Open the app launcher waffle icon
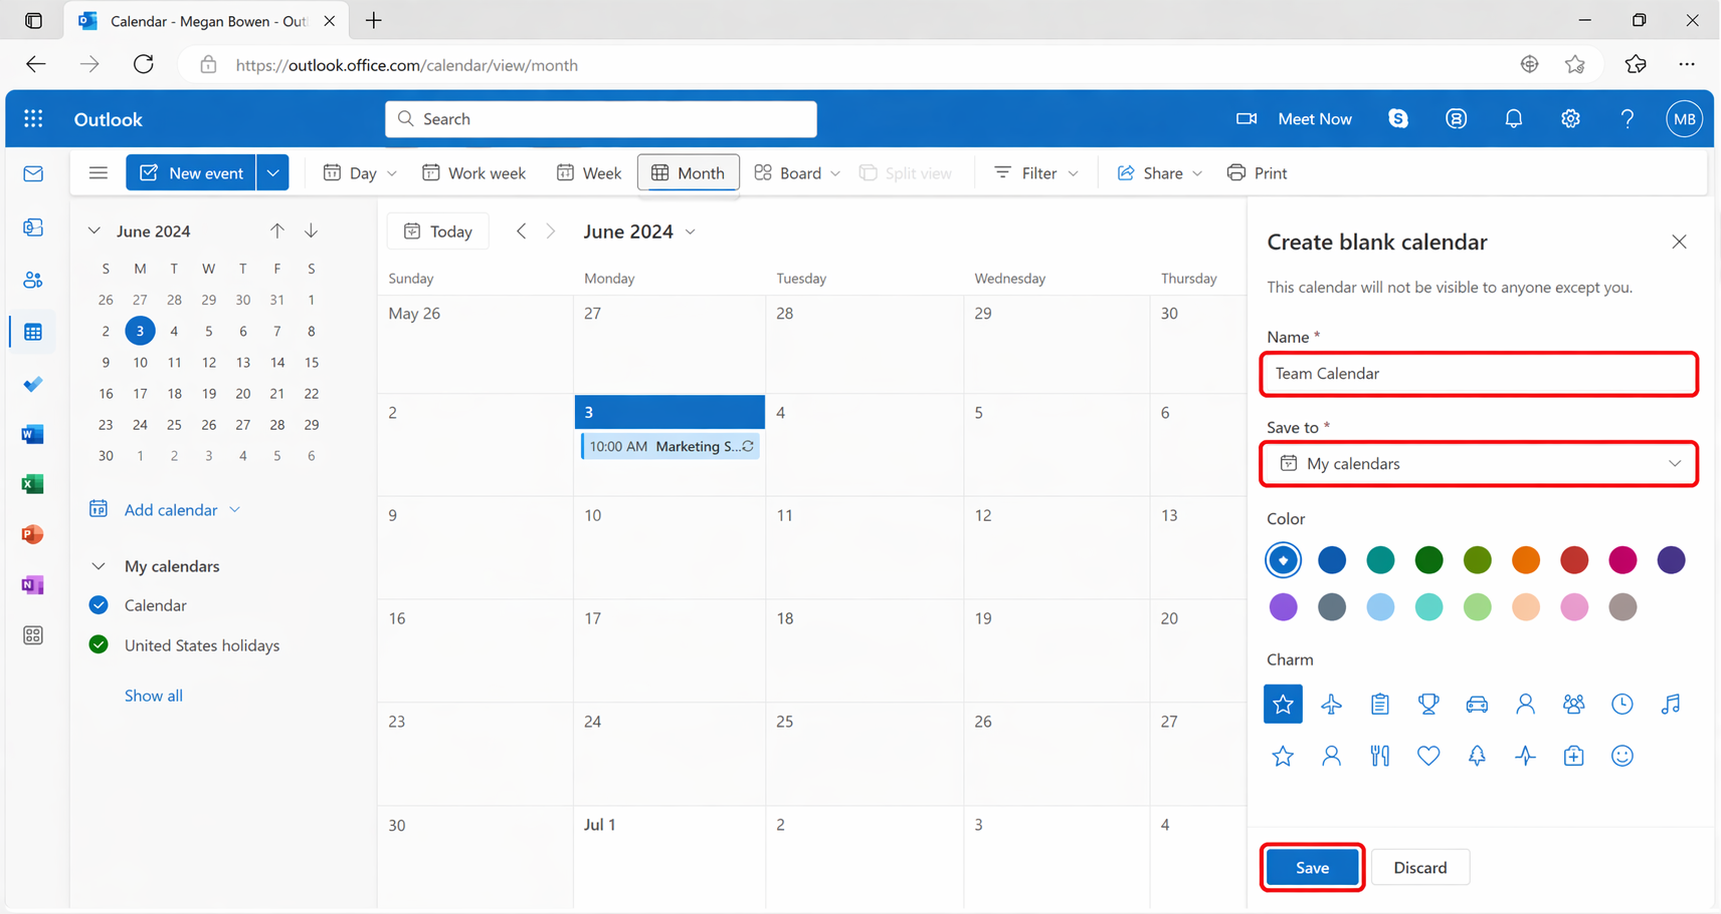 tap(33, 119)
